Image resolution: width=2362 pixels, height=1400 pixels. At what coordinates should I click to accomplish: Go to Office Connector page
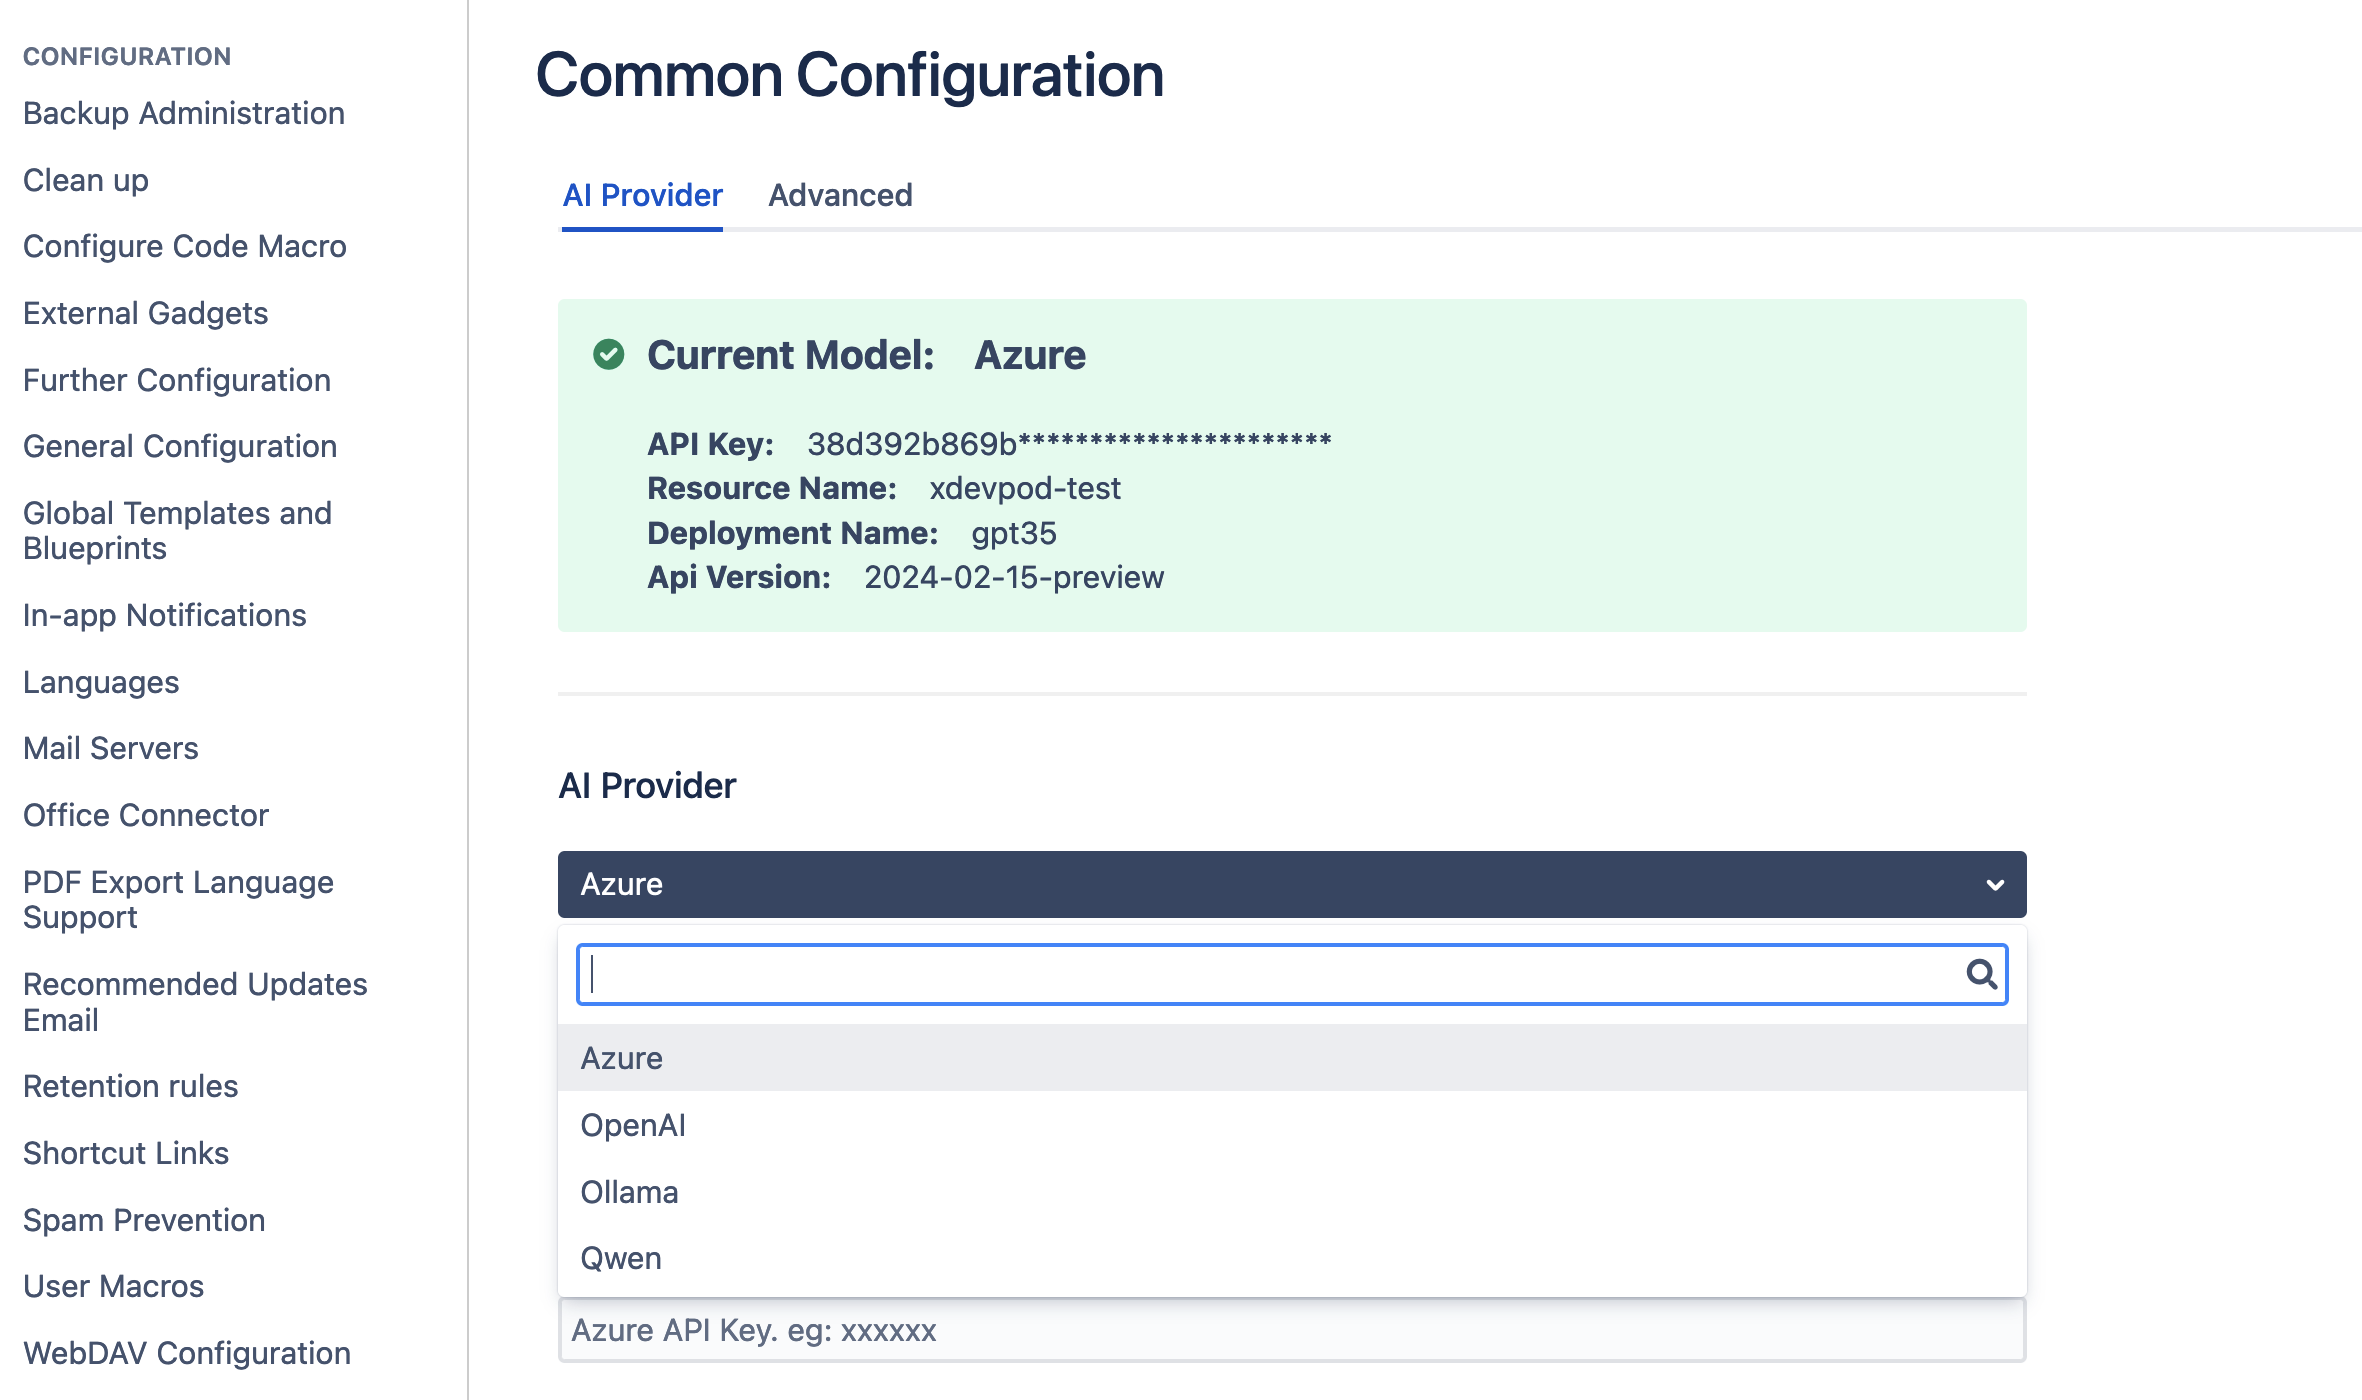pos(146,815)
